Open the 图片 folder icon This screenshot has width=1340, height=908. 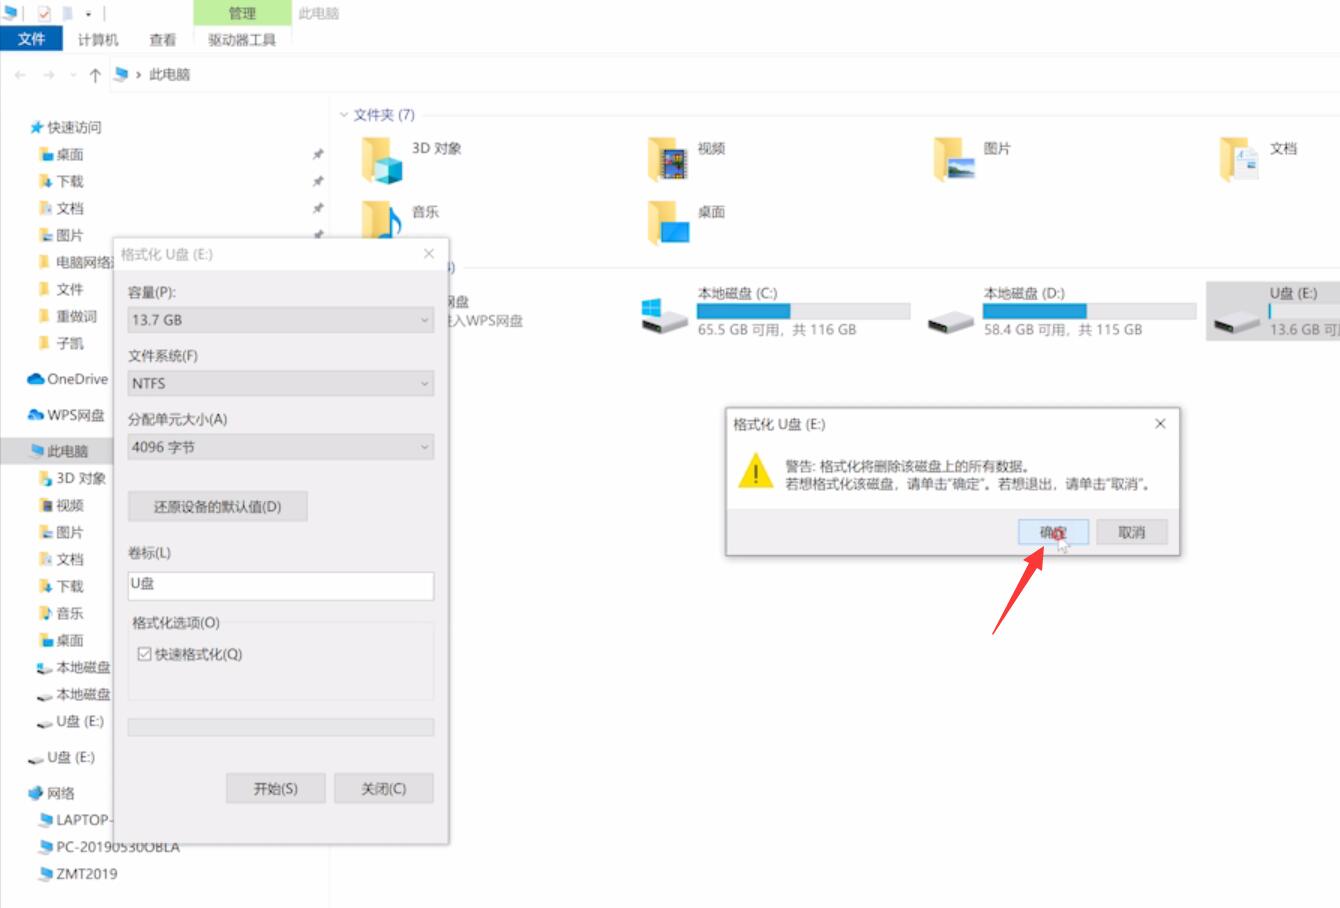(953, 160)
